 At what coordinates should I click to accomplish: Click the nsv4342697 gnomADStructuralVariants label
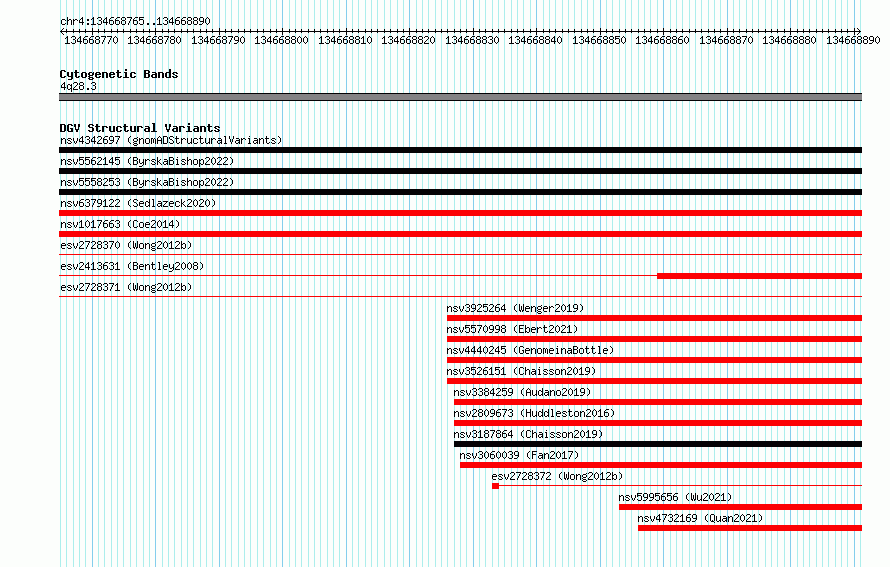point(171,140)
